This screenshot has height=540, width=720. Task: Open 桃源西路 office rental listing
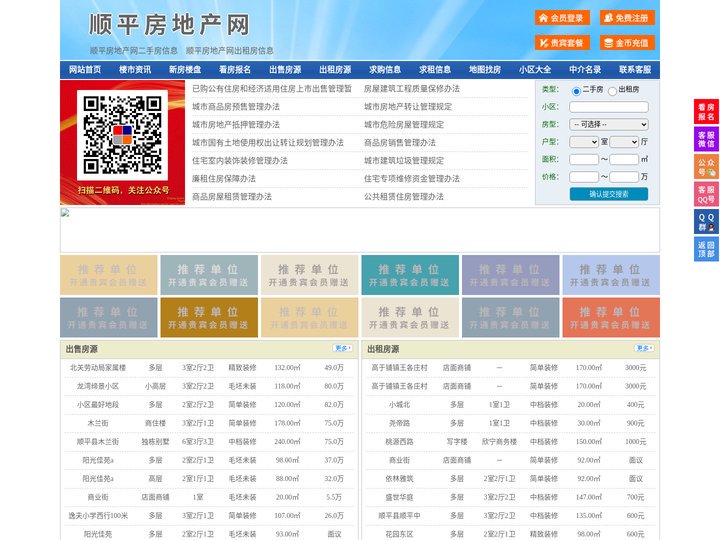pyautogui.click(x=399, y=442)
